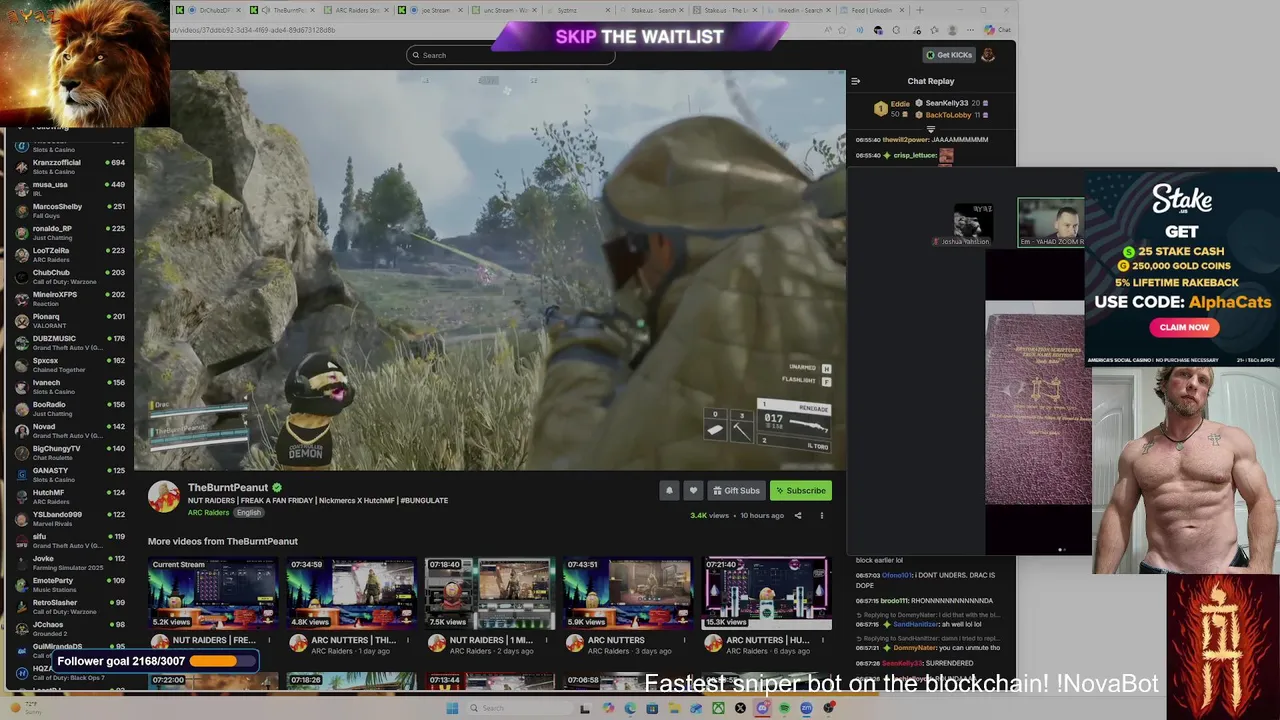Image resolution: width=1280 pixels, height=720 pixels.
Task: Click Kranzzofficial avatar in sidebar
Action: pos(21,166)
